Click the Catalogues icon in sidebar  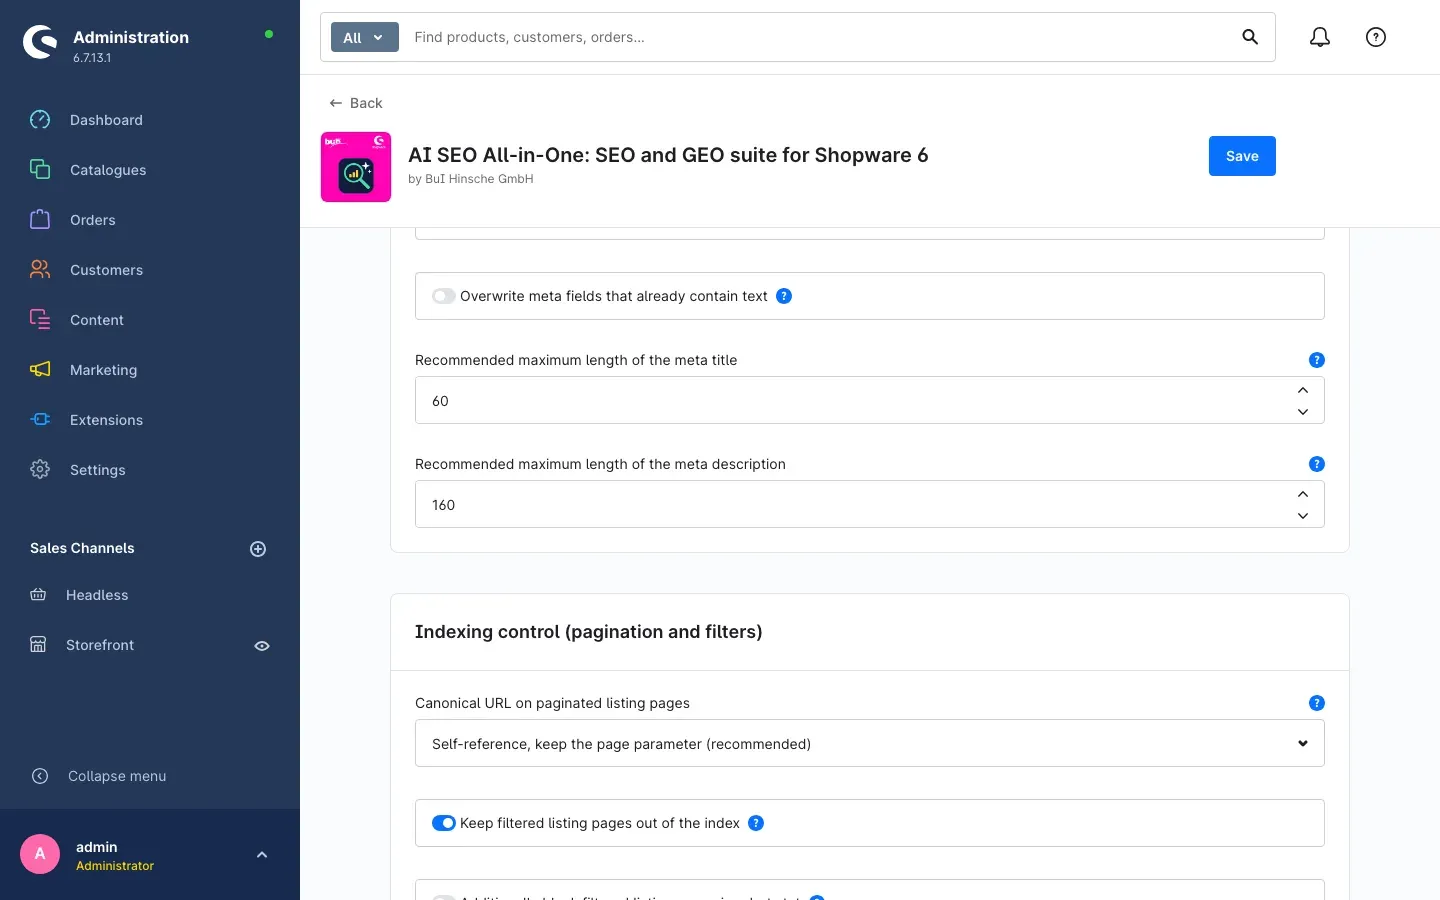40,170
